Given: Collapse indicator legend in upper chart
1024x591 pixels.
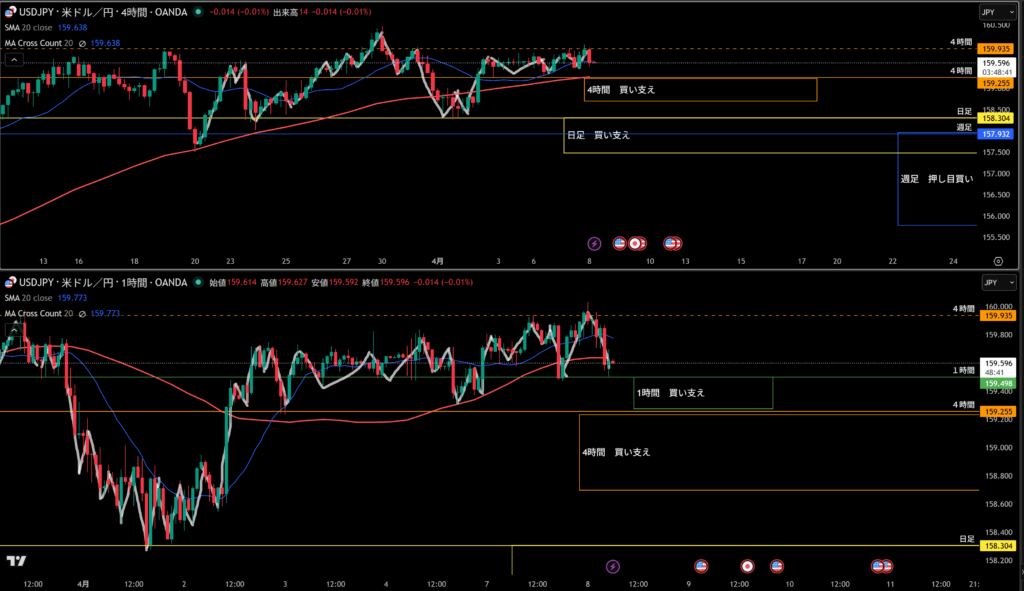Looking at the screenshot, I should coord(12,60).
